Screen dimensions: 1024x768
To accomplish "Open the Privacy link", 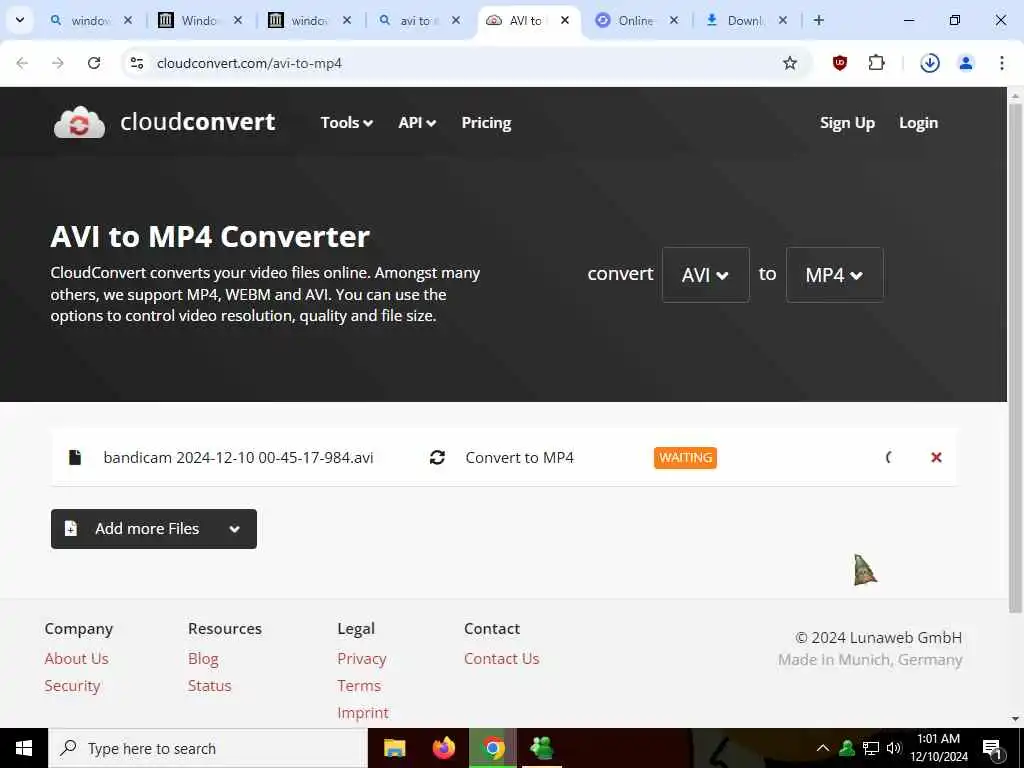I will tap(362, 658).
